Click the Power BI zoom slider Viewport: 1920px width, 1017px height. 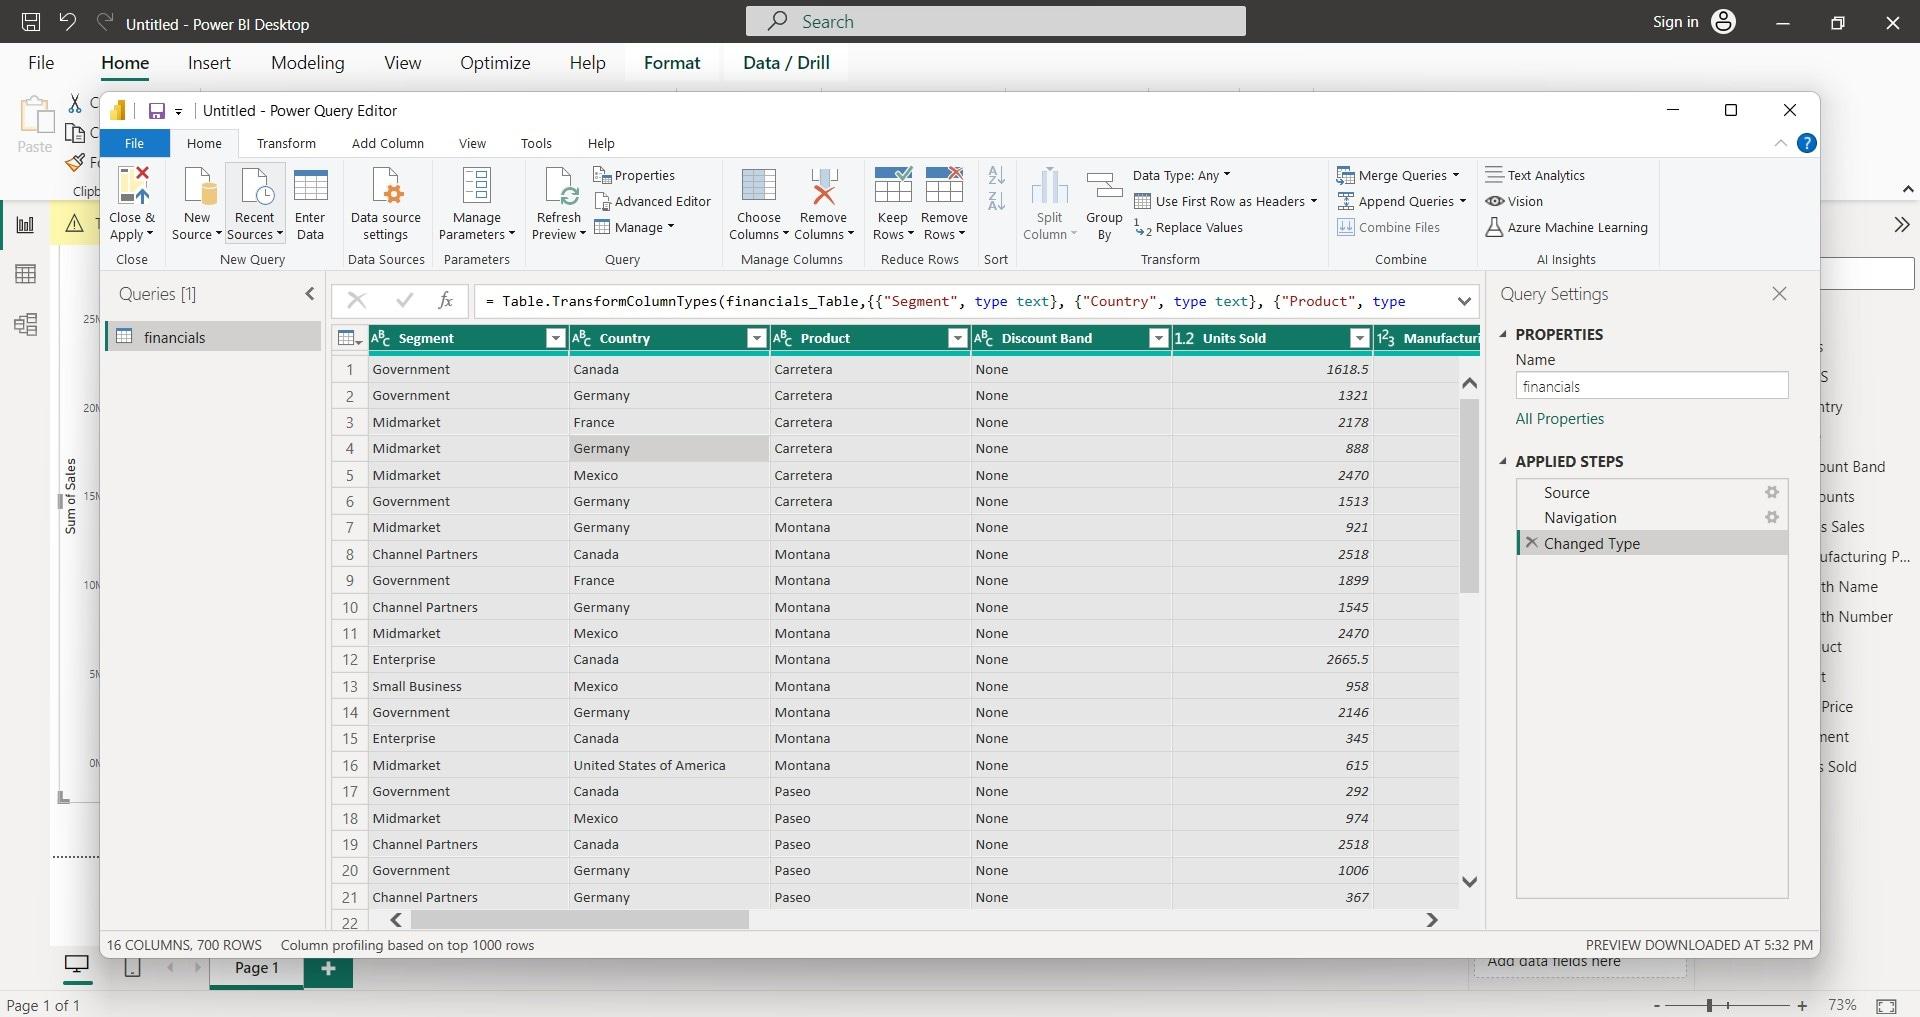1709,1005
